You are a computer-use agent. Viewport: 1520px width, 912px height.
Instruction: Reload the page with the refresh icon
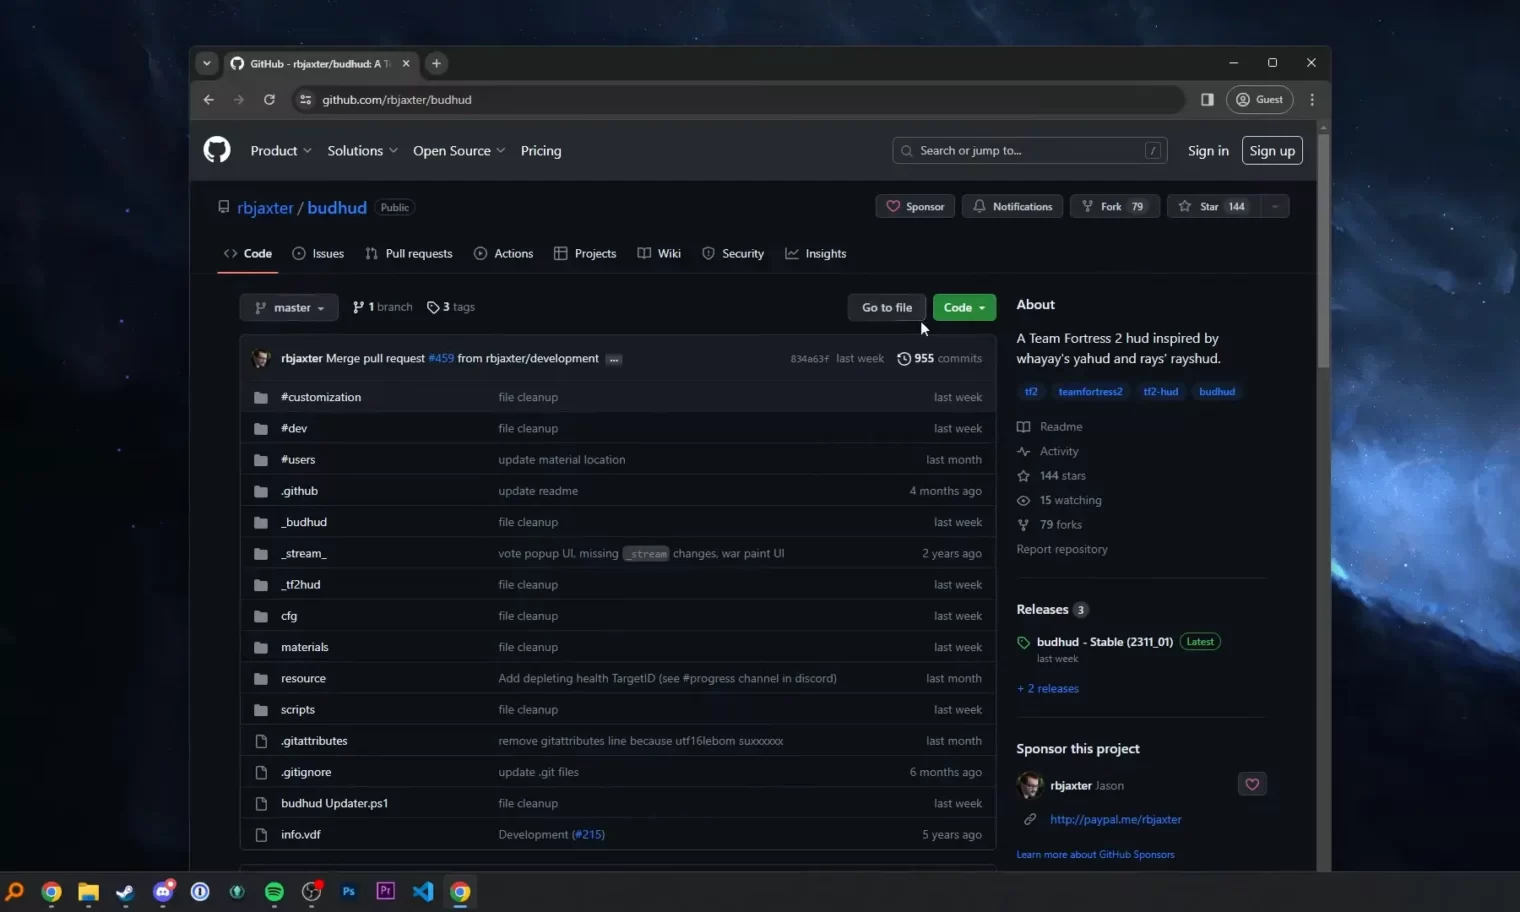(x=269, y=100)
